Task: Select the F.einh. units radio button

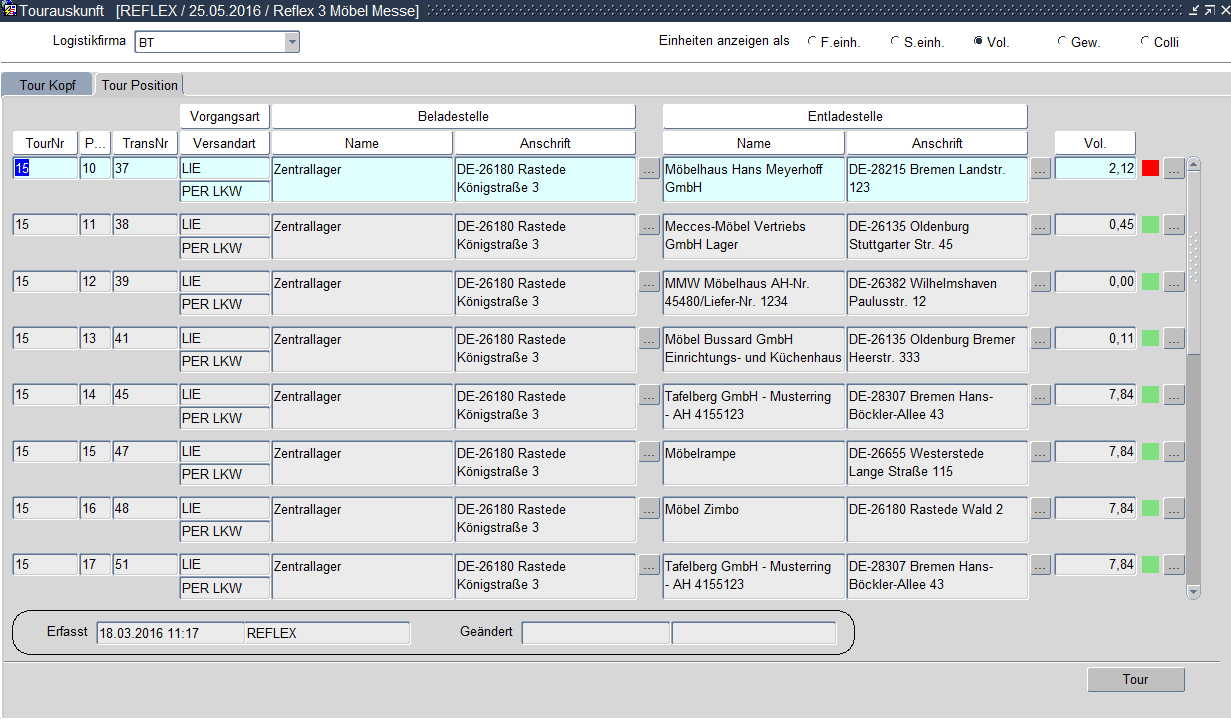Action: coord(812,42)
